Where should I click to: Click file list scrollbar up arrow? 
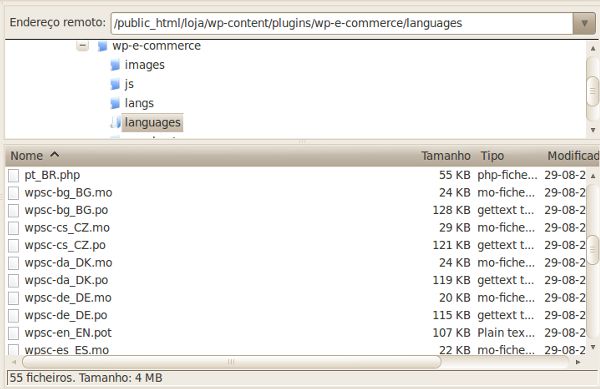593,176
